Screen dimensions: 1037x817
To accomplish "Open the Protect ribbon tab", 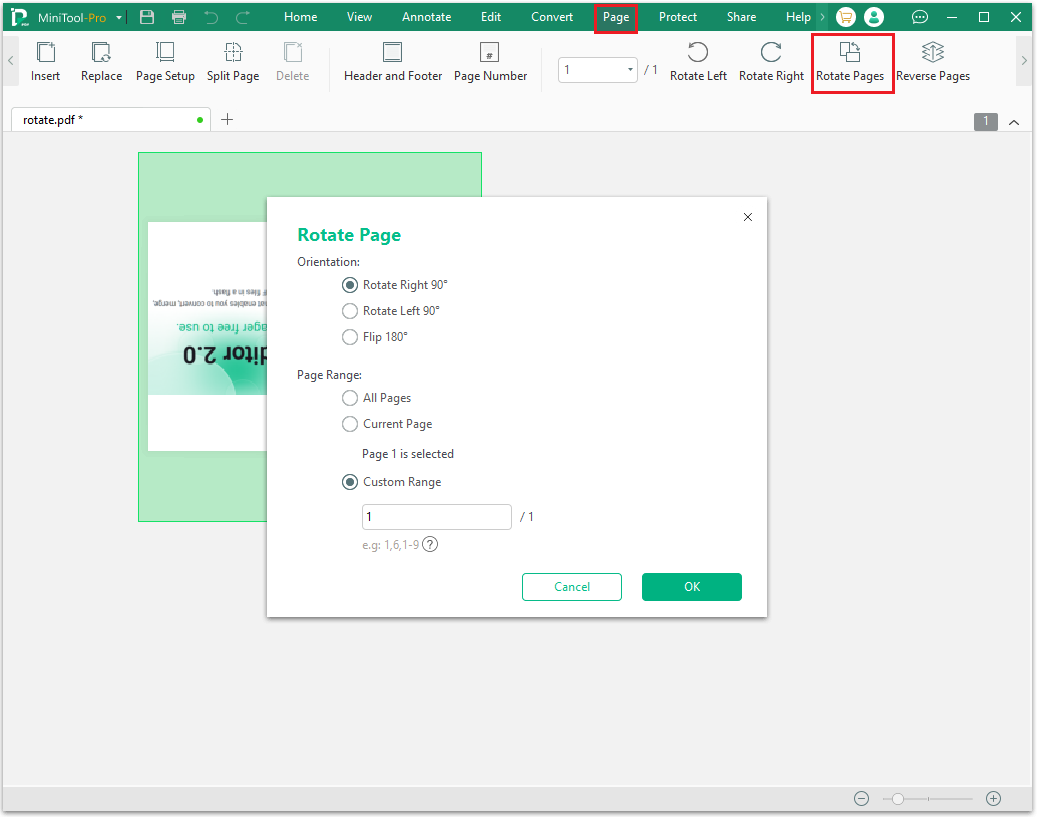I will coord(677,17).
